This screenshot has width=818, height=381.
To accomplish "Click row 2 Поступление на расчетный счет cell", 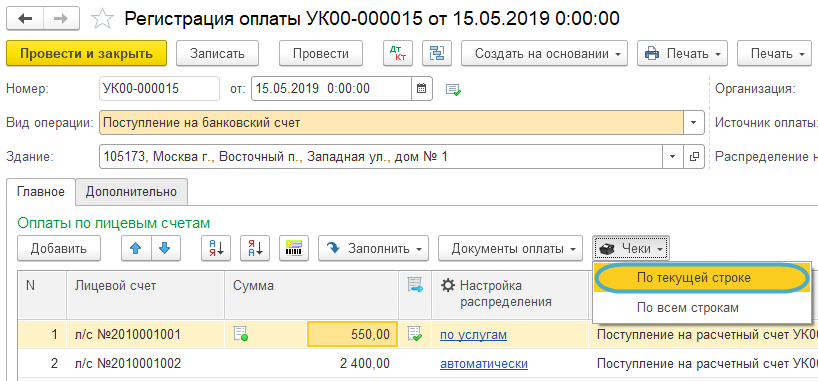I will pyautogui.click(x=704, y=363).
